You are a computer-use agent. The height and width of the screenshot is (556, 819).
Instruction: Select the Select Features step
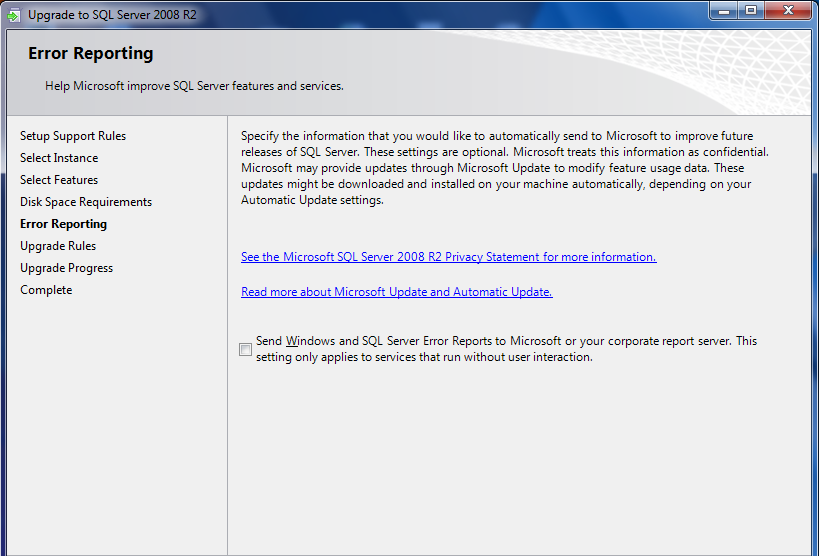tap(59, 180)
